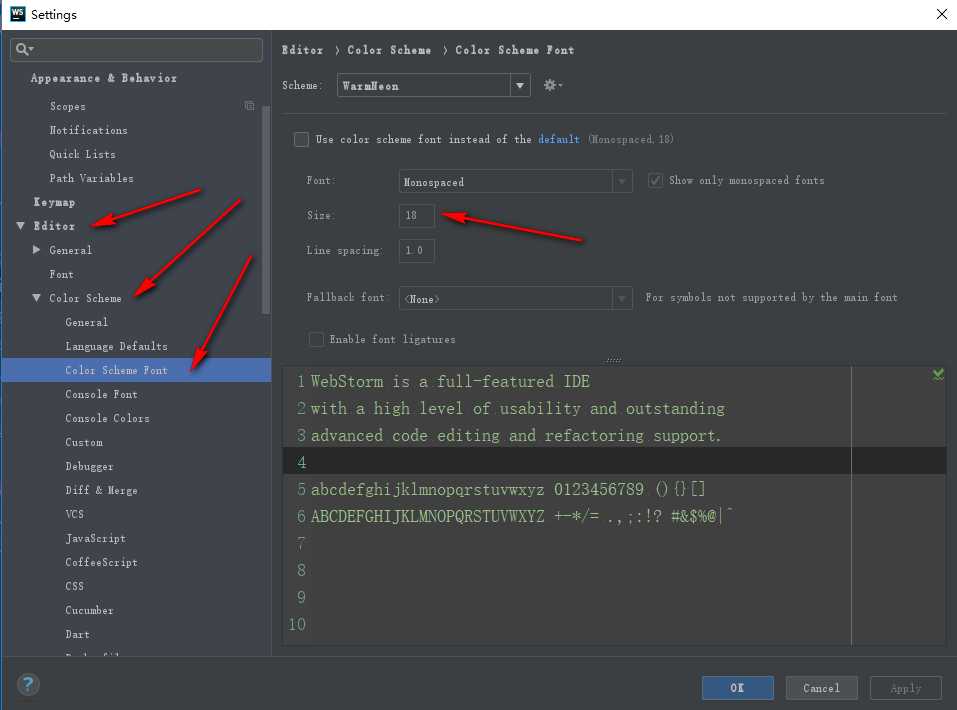
Task: Click the preview splitter grip handle
Action: (613, 360)
